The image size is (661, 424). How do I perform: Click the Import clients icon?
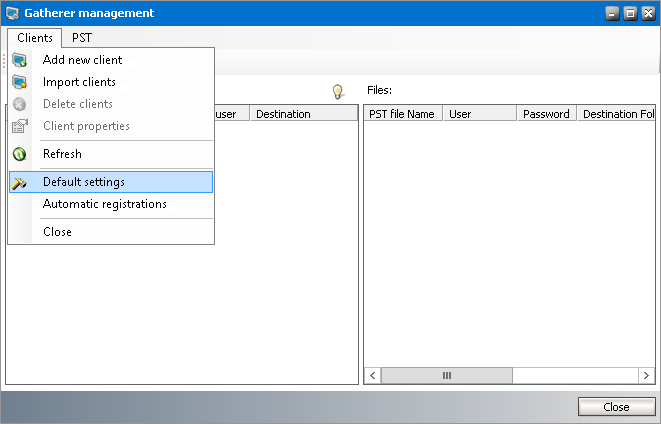[x=20, y=82]
